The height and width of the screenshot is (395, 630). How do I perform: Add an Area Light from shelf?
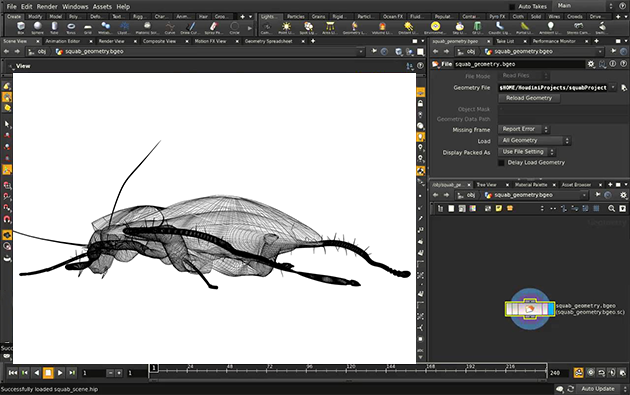330,28
